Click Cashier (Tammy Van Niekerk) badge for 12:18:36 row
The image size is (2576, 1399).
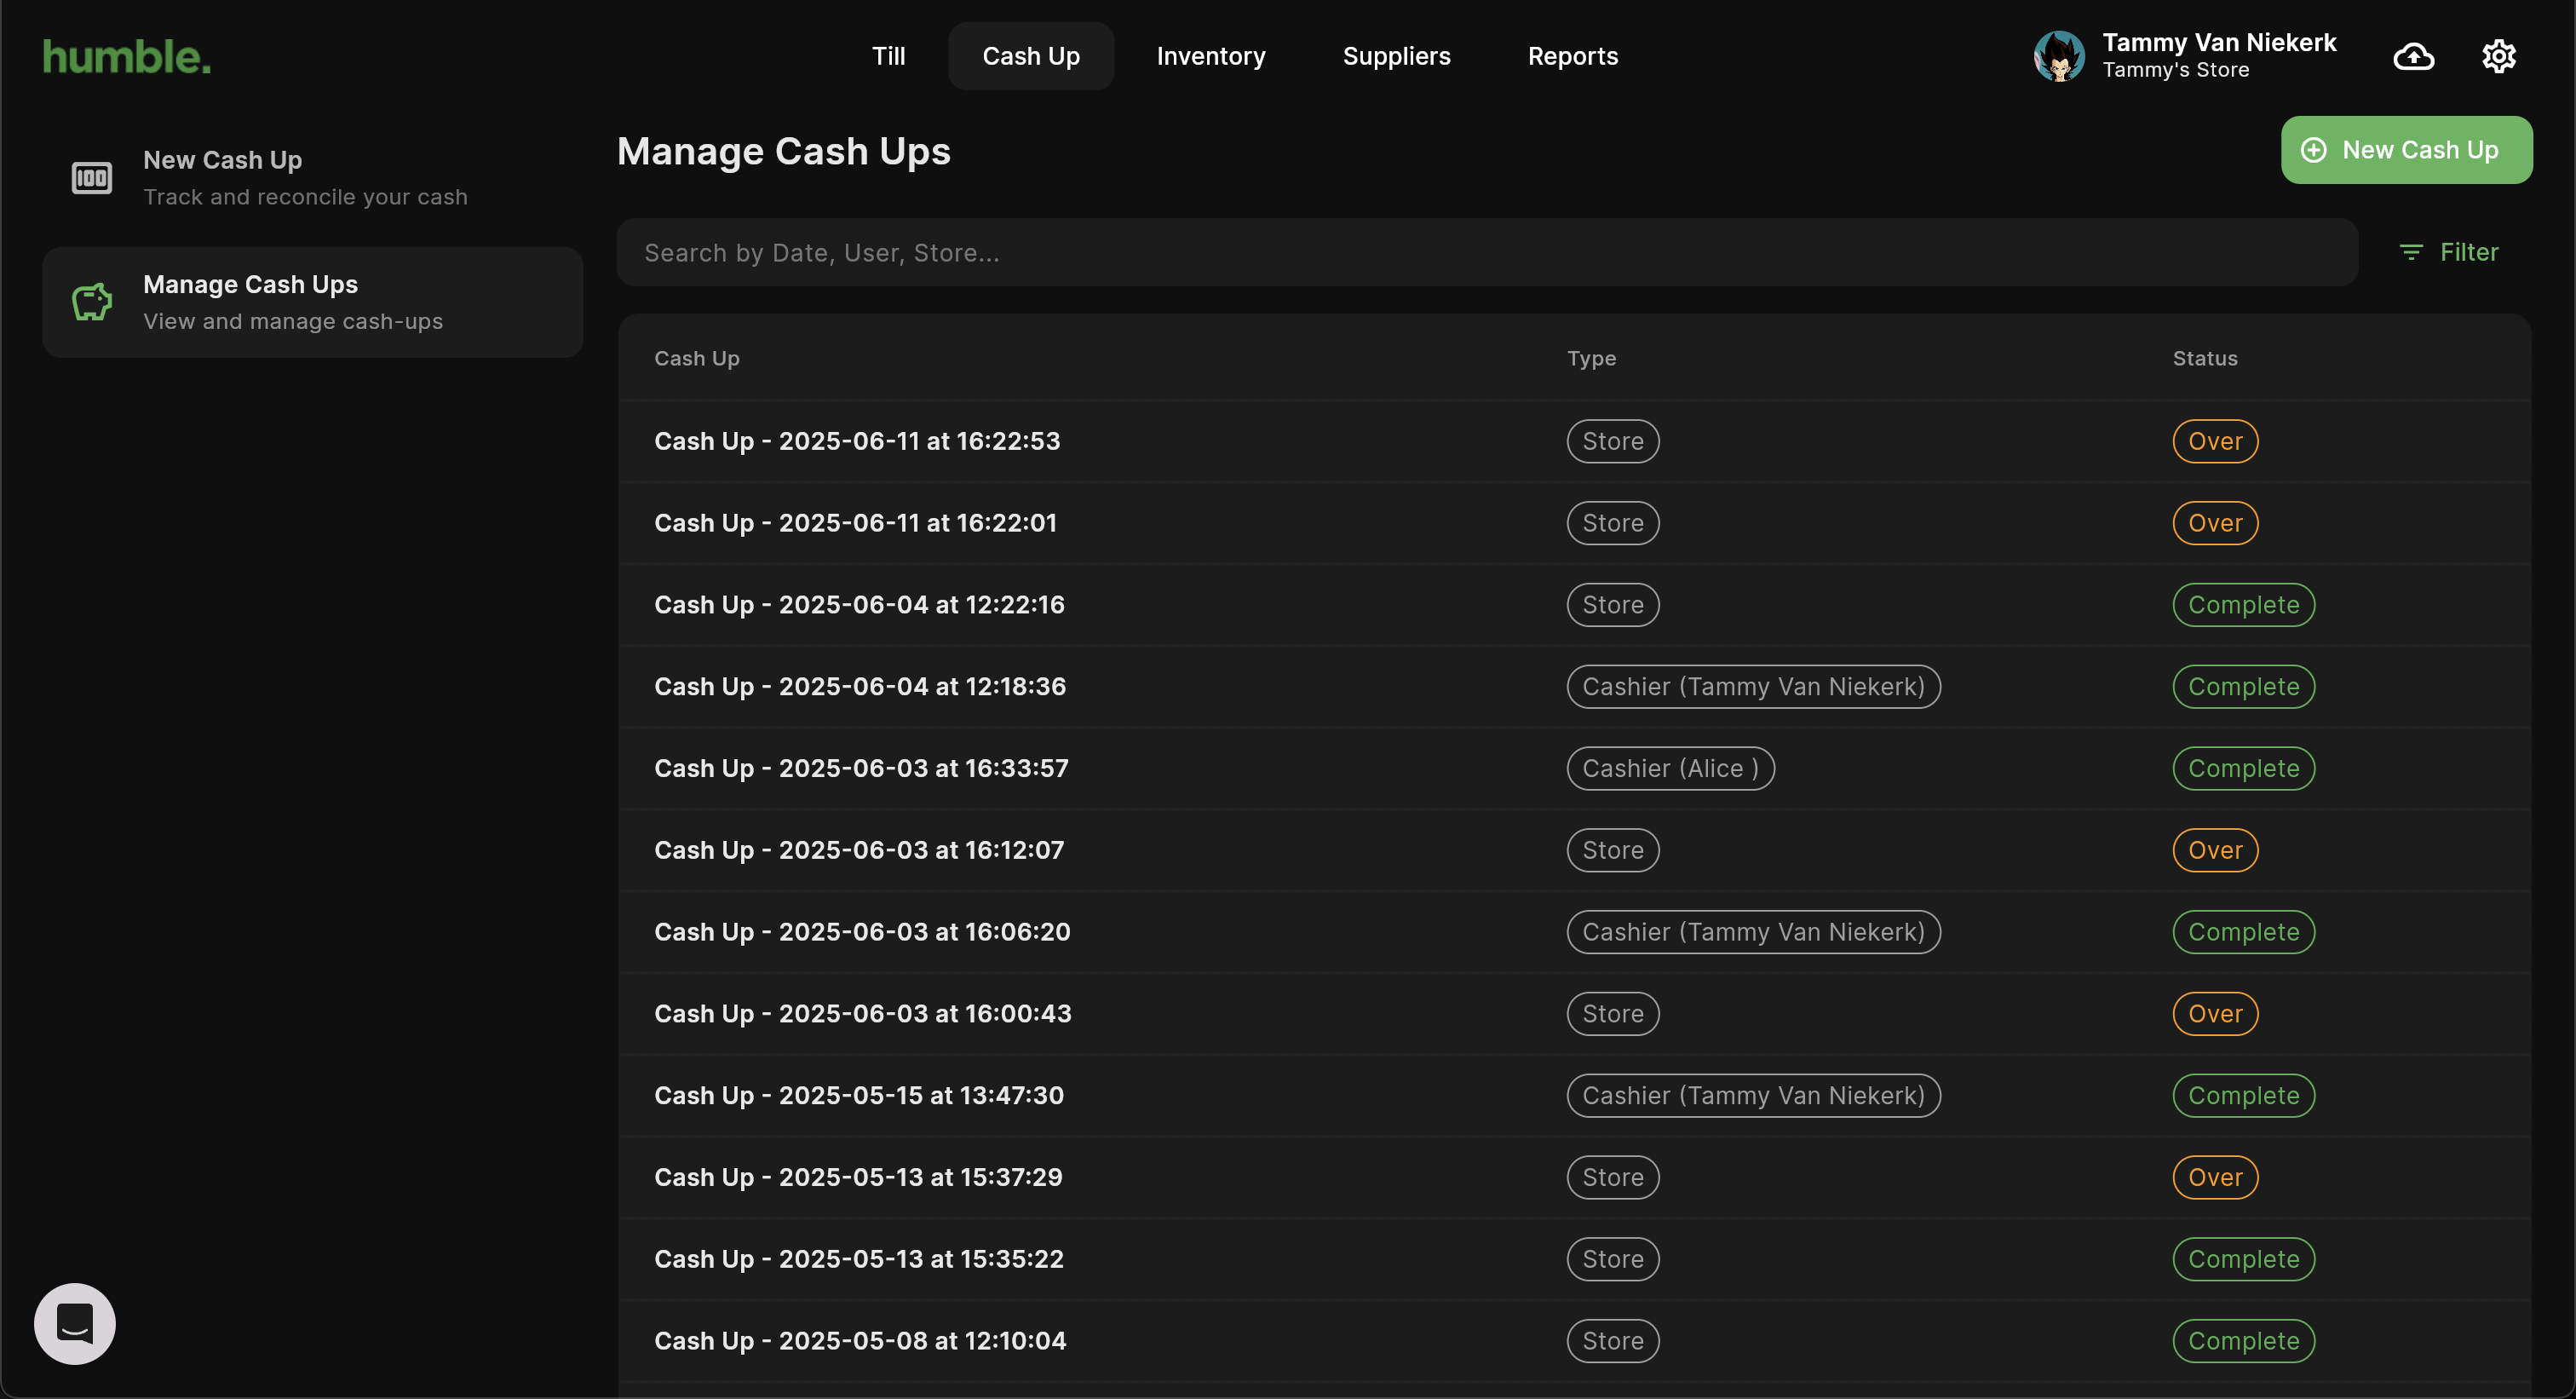[1753, 687]
